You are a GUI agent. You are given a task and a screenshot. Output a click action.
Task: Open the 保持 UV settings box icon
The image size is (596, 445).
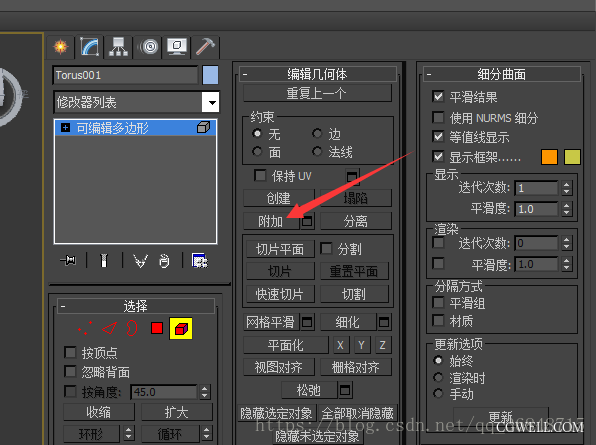[x=352, y=176]
